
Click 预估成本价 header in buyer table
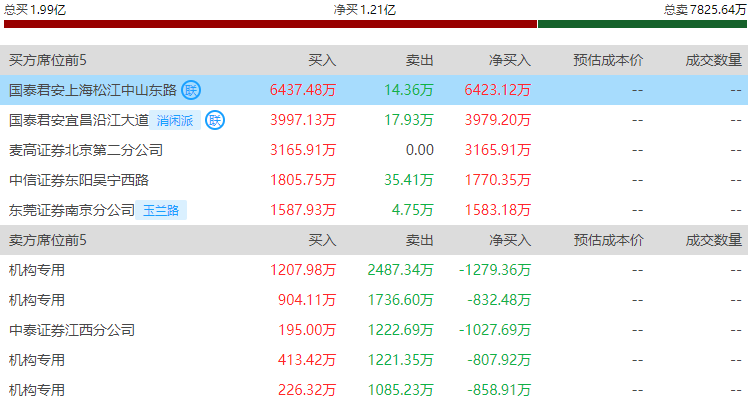(608, 60)
